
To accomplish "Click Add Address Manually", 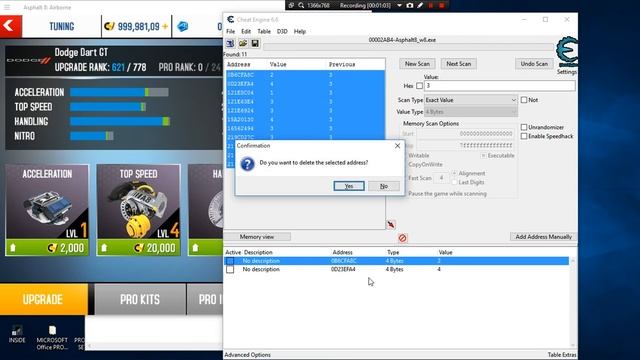I will [x=543, y=237].
